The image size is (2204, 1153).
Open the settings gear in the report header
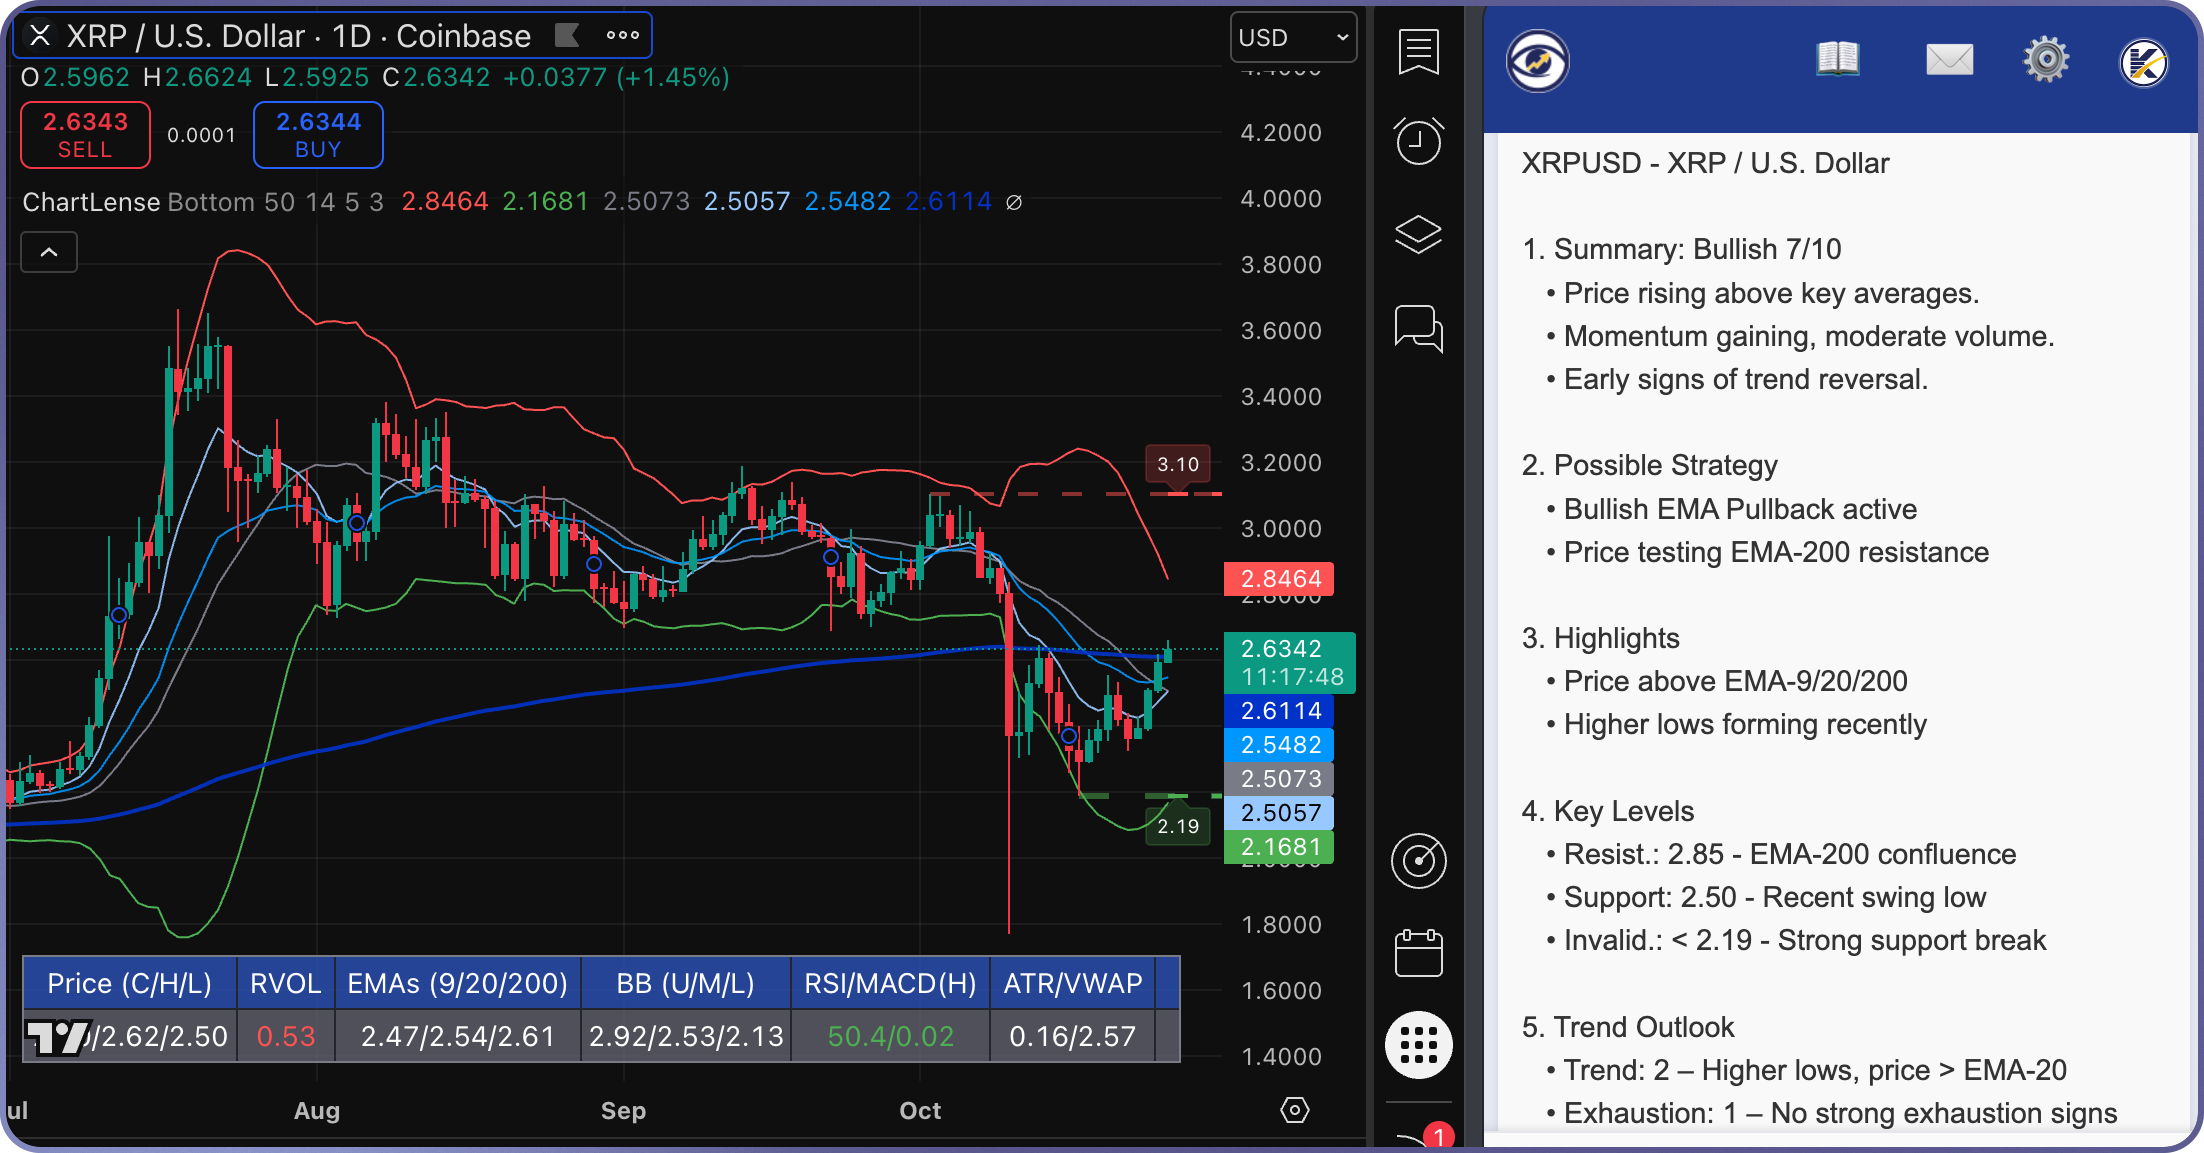pos(2046,59)
